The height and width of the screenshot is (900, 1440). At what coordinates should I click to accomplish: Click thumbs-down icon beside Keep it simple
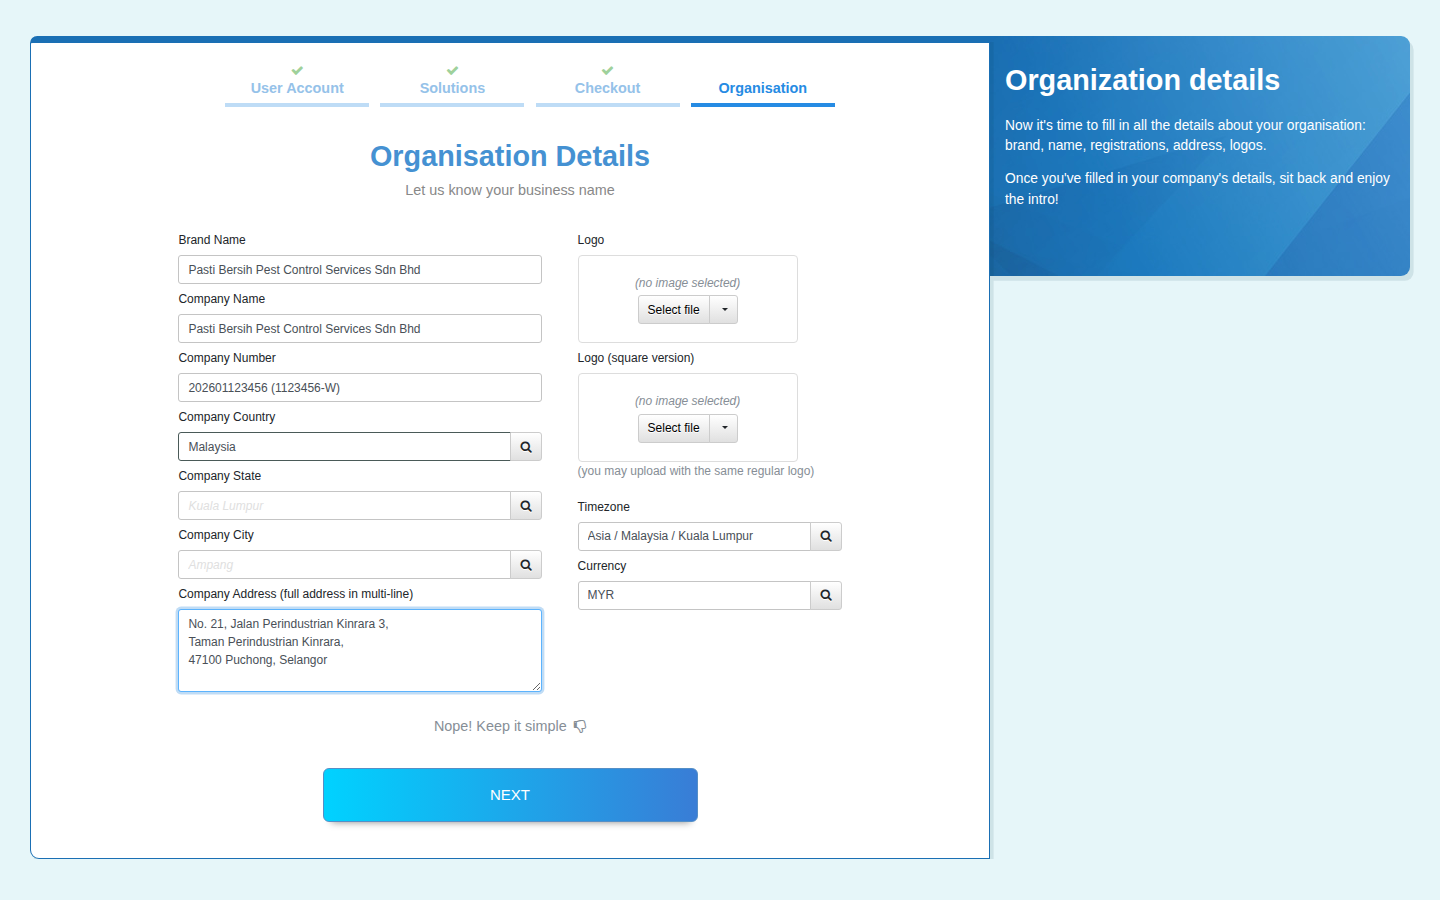click(x=580, y=726)
